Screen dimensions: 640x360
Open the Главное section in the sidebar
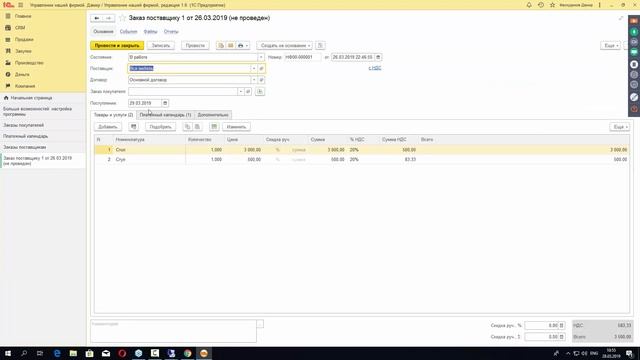click(x=23, y=16)
